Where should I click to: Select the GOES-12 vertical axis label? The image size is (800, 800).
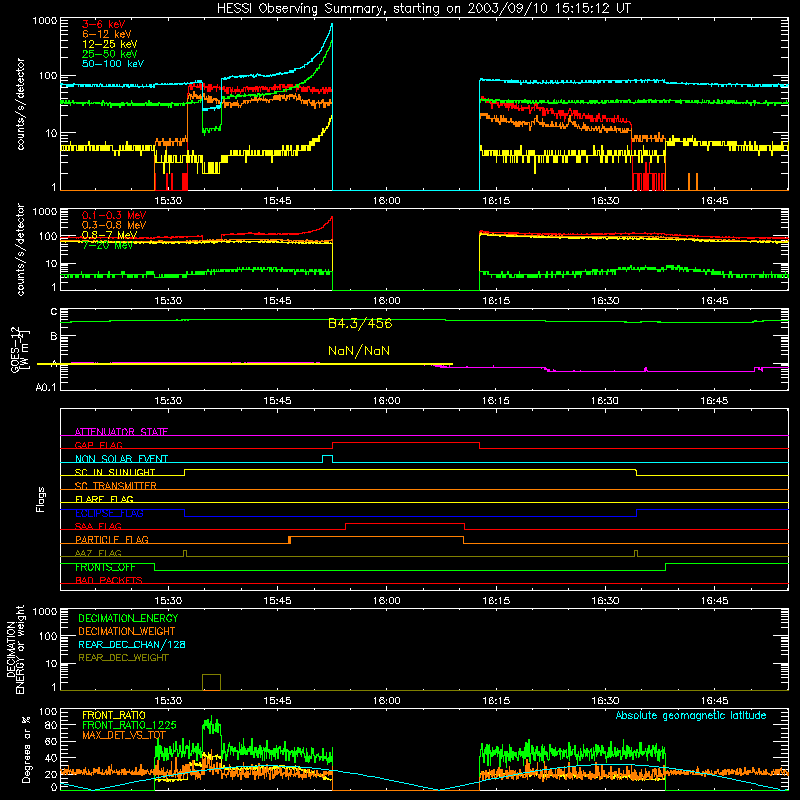[x=20, y=349]
